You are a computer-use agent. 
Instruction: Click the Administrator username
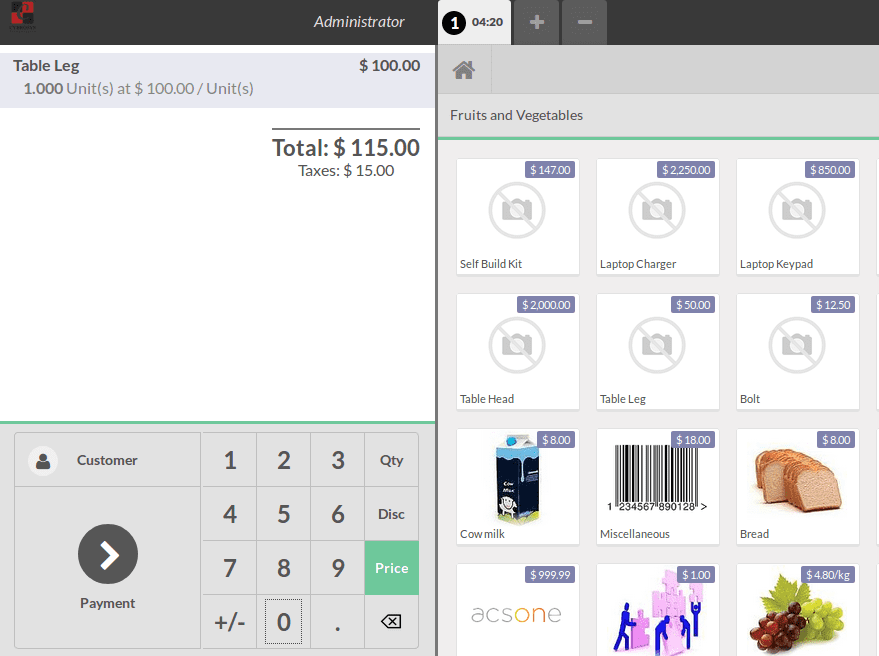point(359,22)
